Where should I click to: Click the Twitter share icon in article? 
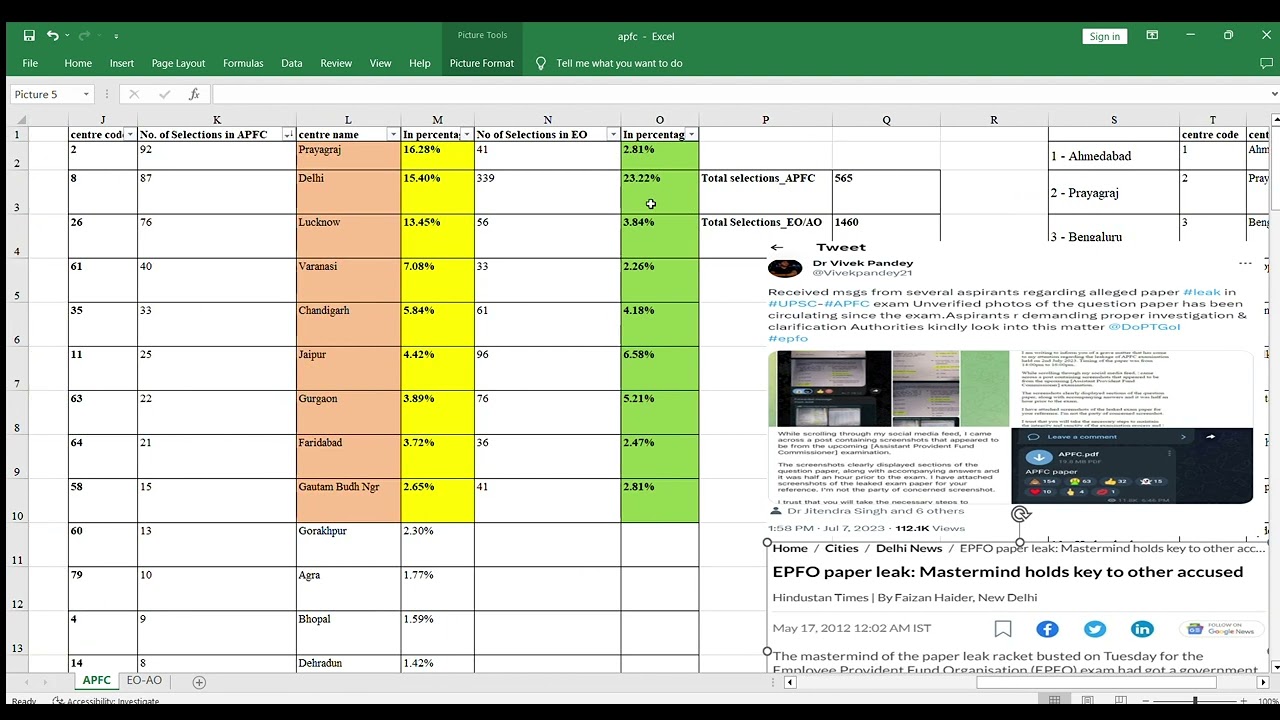[x=1095, y=629]
